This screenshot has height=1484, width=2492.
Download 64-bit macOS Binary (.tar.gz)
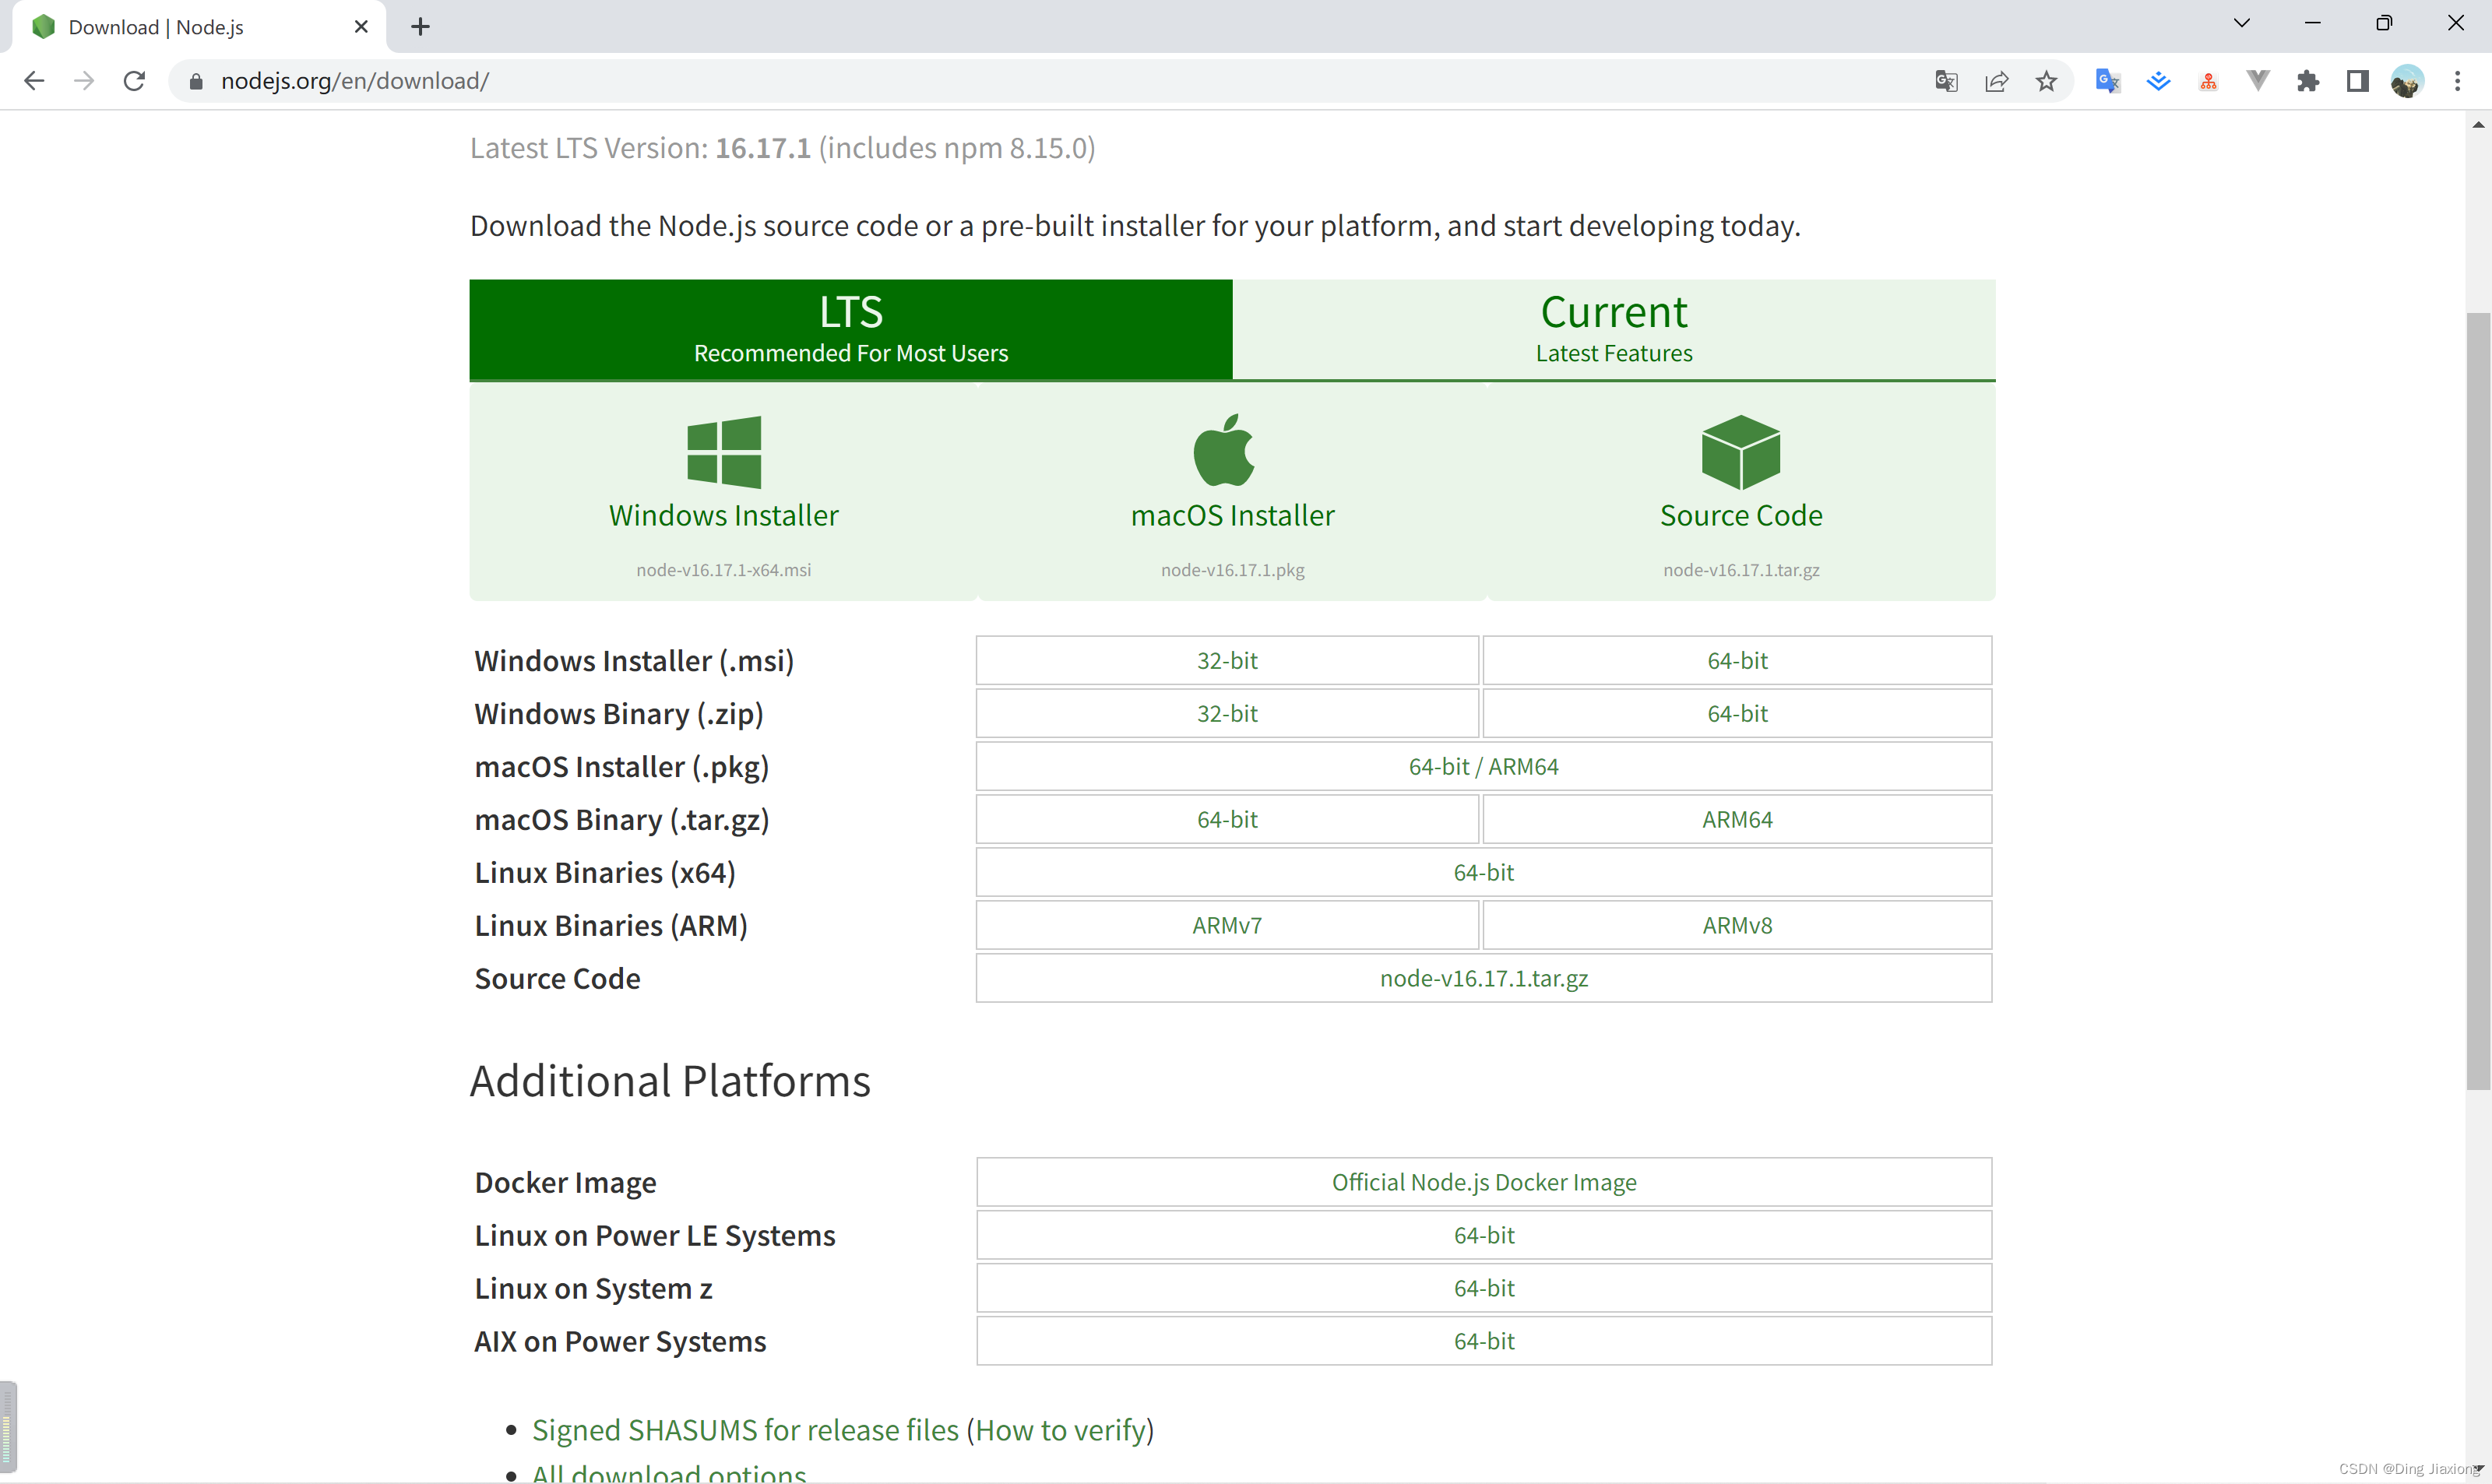[1227, 819]
